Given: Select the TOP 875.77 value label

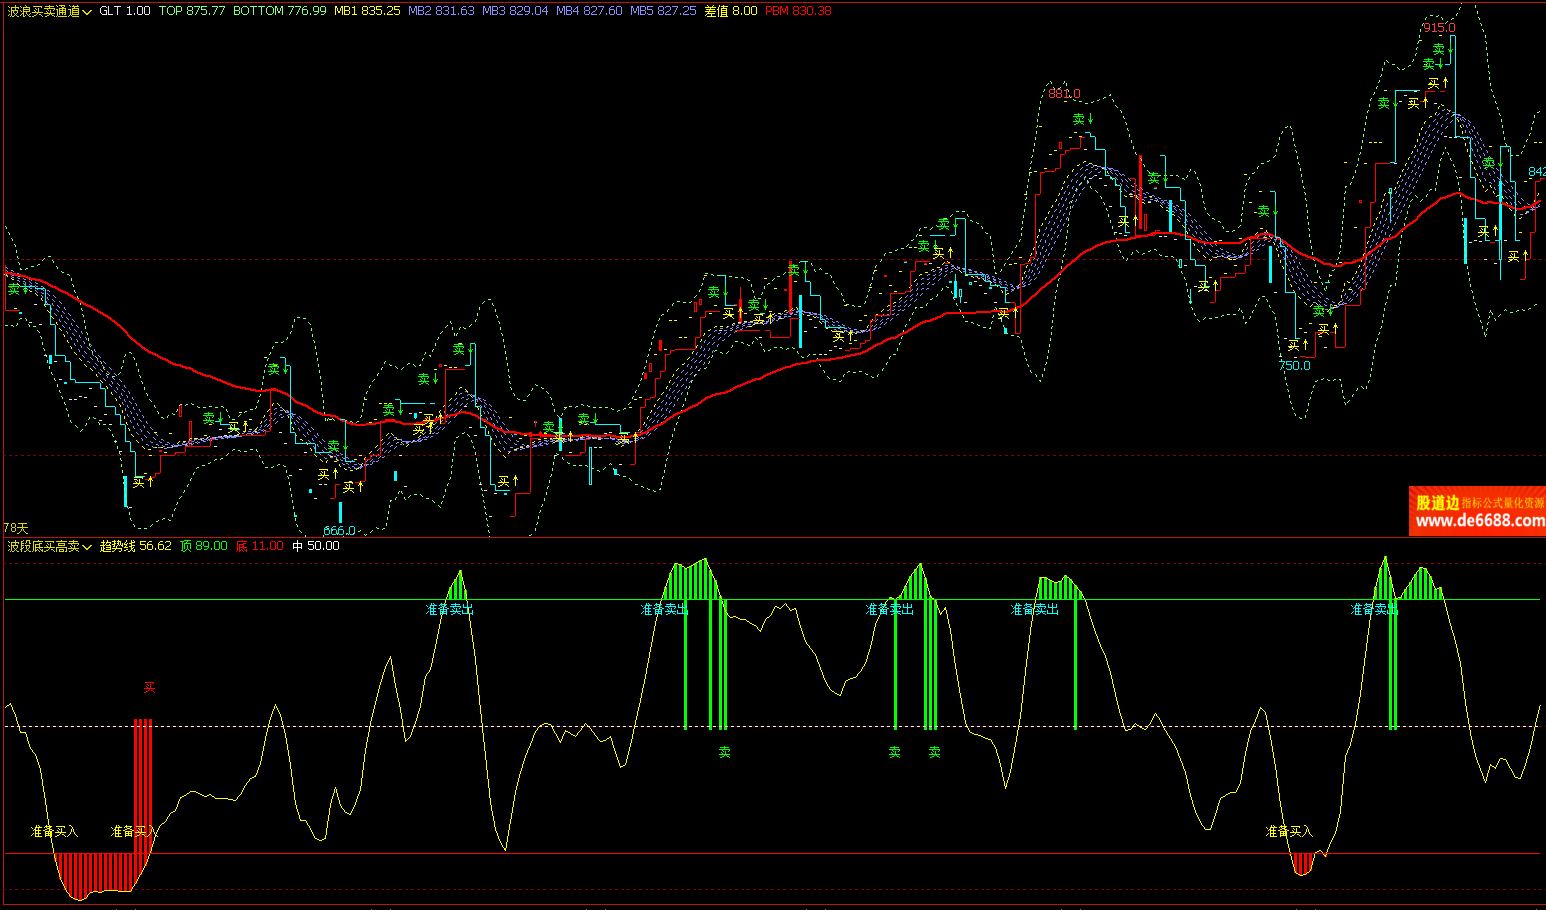Looking at the screenshot, I should 192,11.
